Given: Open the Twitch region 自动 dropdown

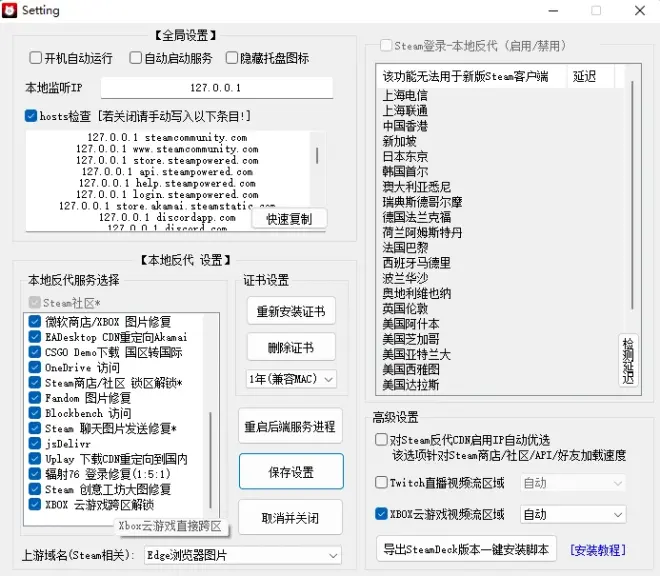Looking at the screenshot, I should point(573,483).
